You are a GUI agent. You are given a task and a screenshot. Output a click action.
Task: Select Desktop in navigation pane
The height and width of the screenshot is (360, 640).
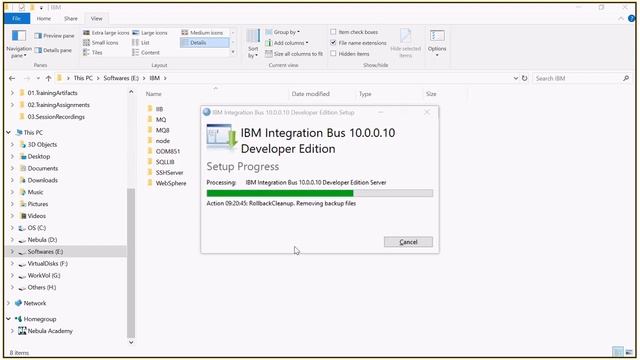(x=39, y=156)
